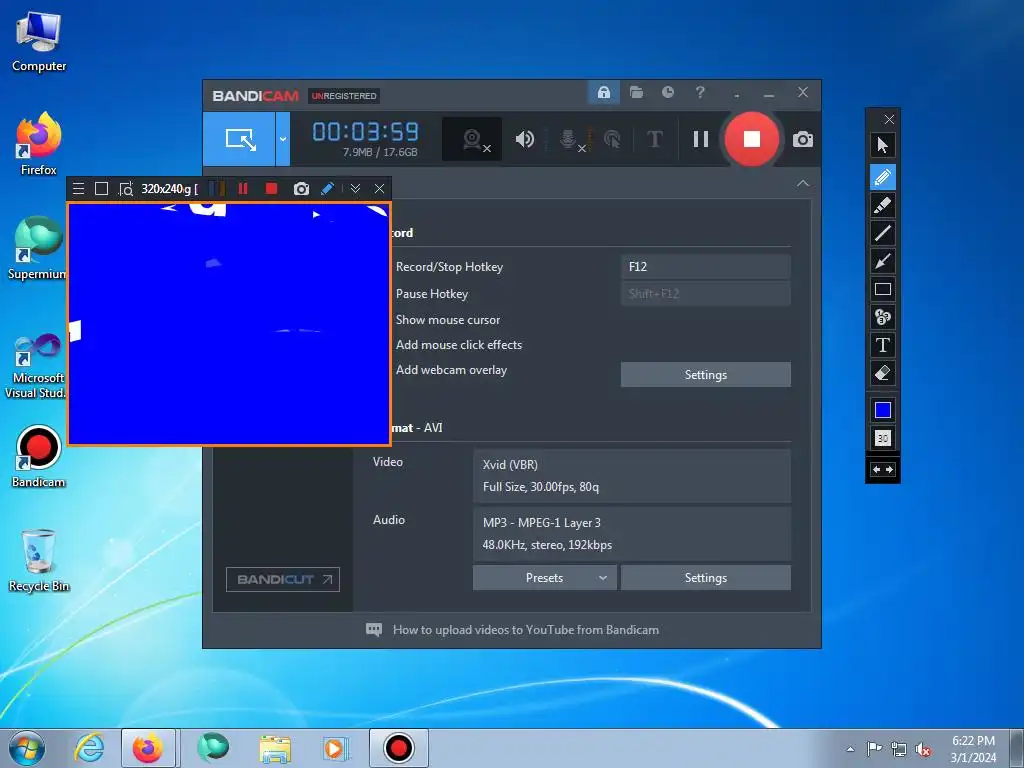This screenshot has height=768, width=1024.
Task: Click the fullscreen square icon on recording bar
Action: tap(101, 189)
